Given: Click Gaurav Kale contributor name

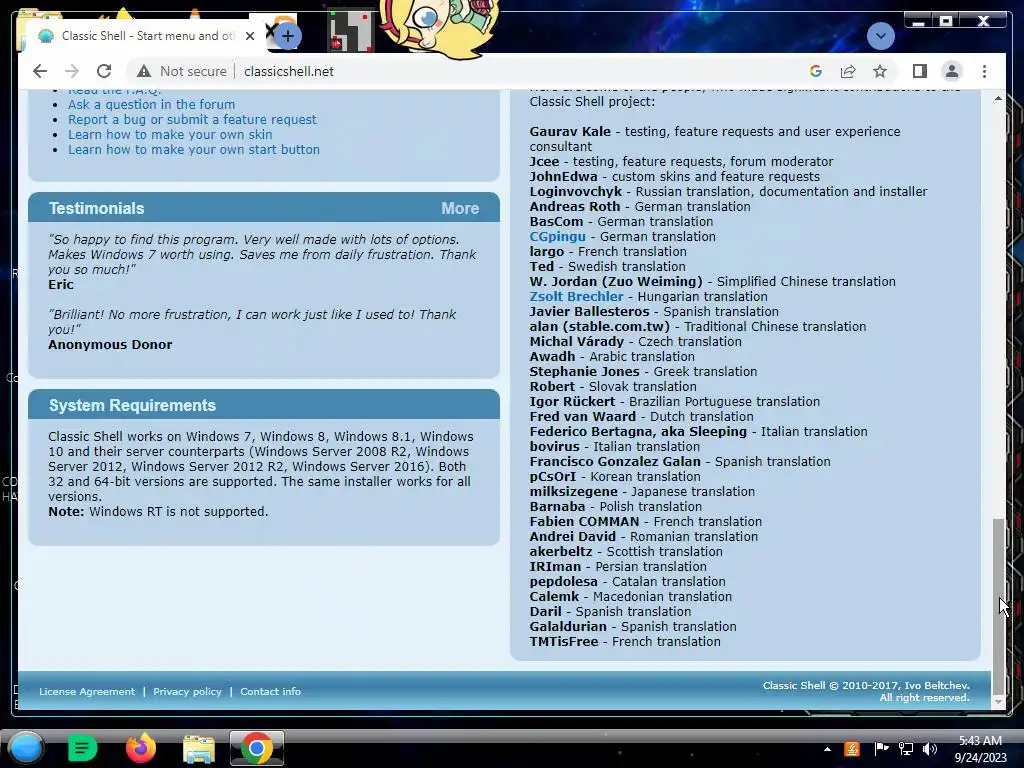Looking at the screenshot, I should click(x=570, y=131).
